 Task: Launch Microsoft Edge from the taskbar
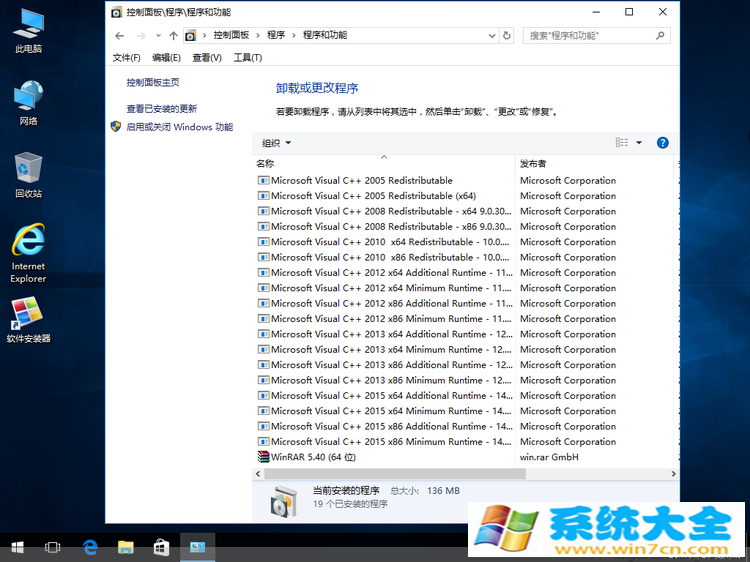pos(90,547)
